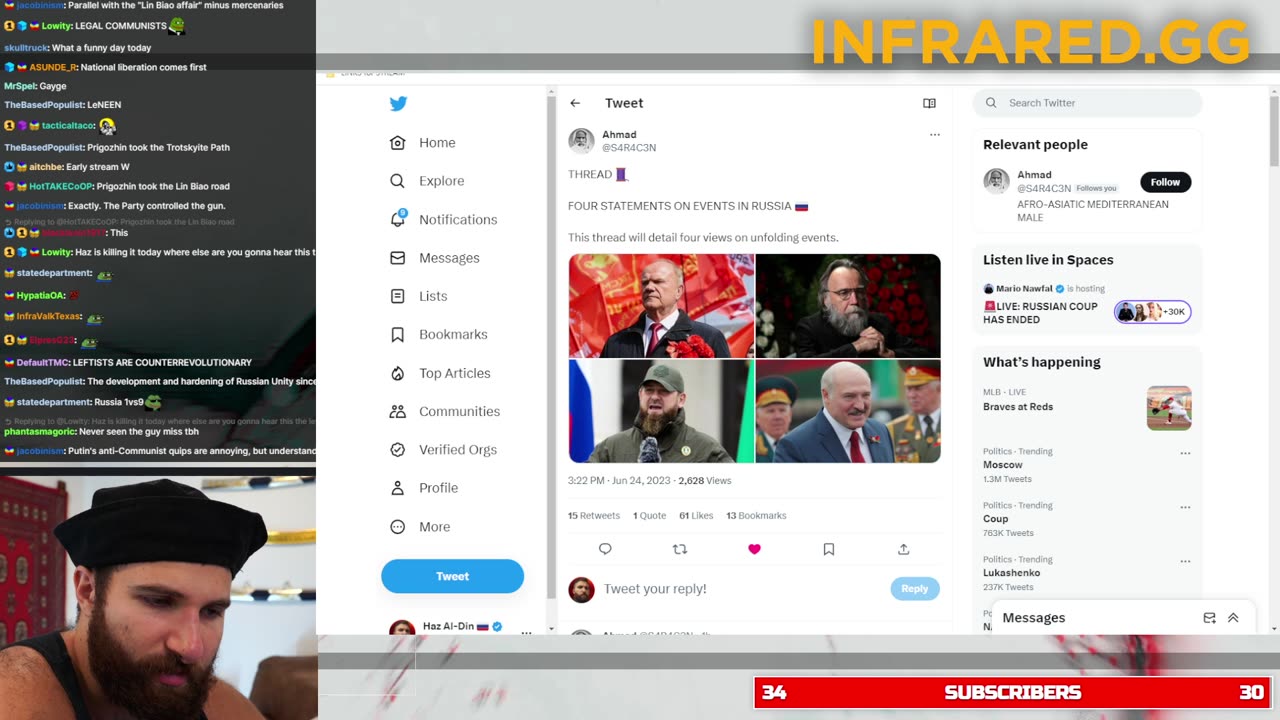Click the search magnifier icon
The image size is (1280, 720).
(x=991, y=103)
